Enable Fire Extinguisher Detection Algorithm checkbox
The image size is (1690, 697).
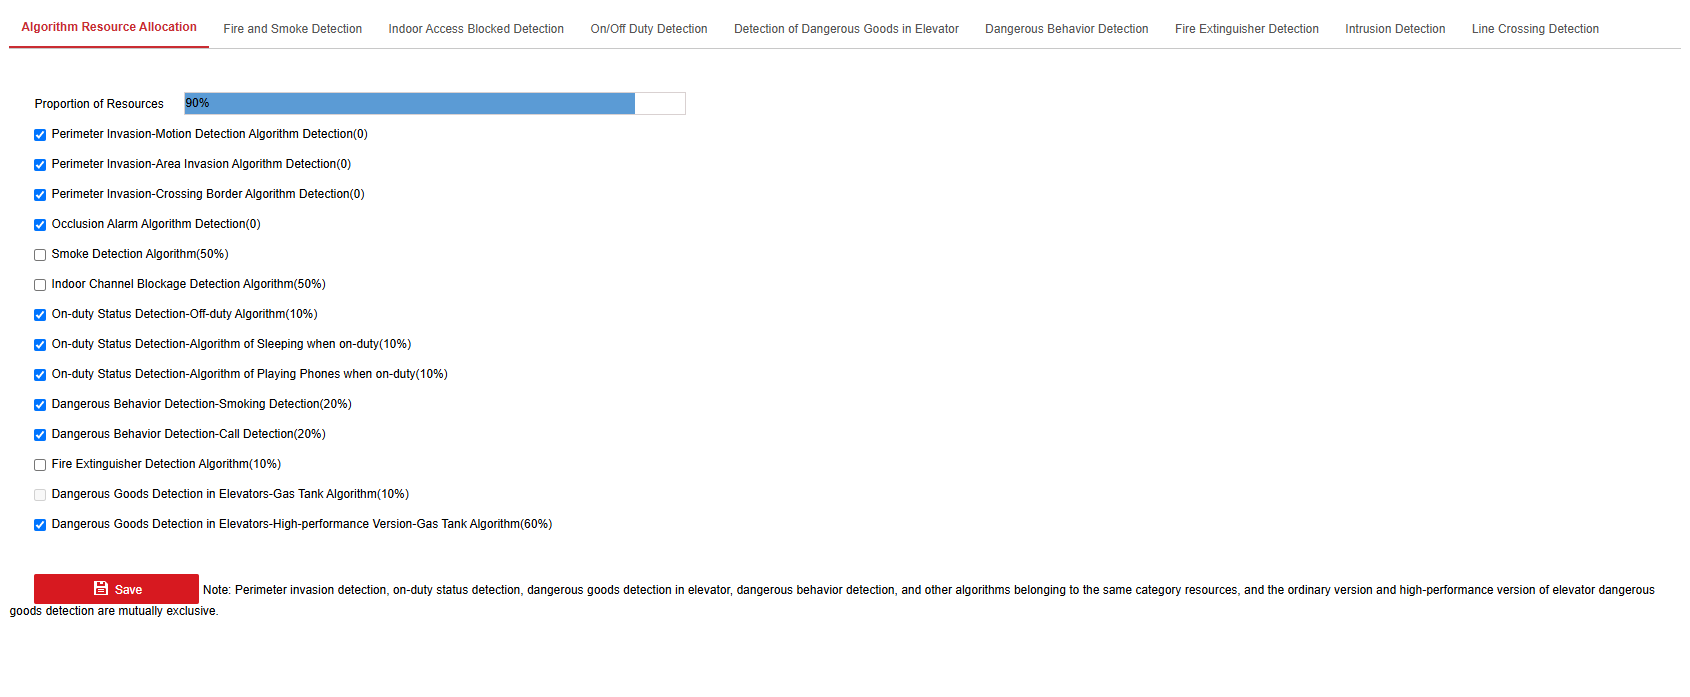(x=40, y=465)
